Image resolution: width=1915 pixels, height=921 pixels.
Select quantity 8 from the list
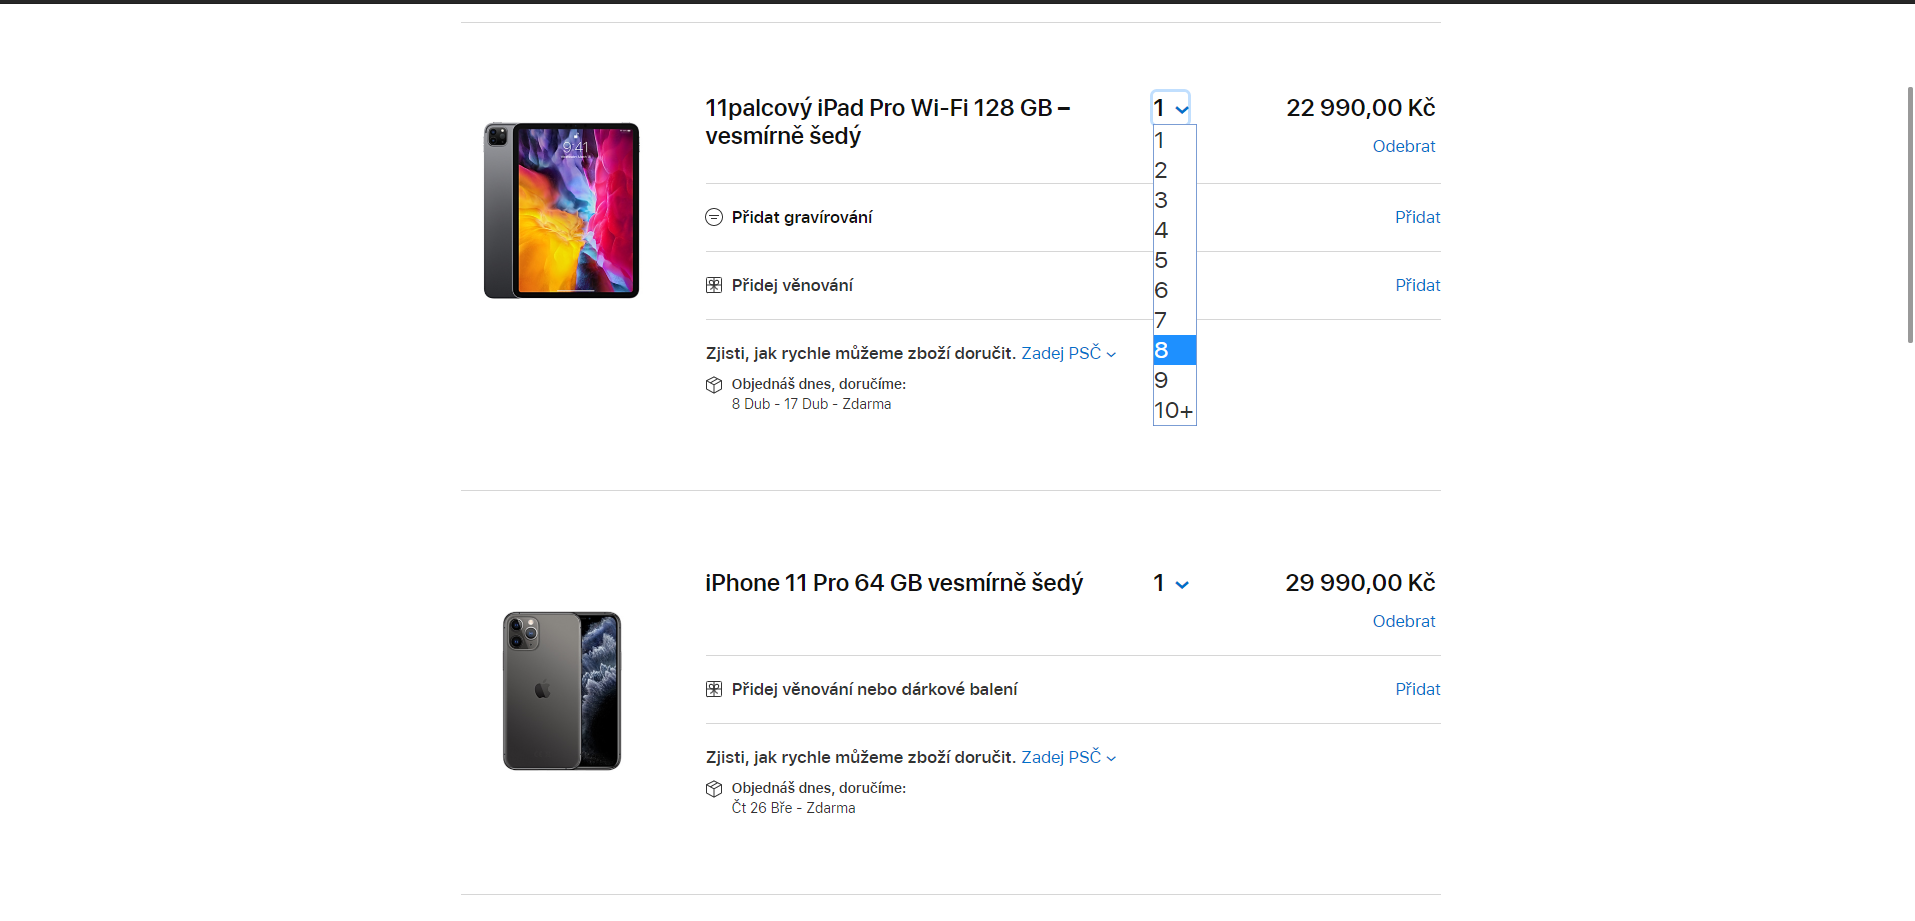pos(1174,350)
